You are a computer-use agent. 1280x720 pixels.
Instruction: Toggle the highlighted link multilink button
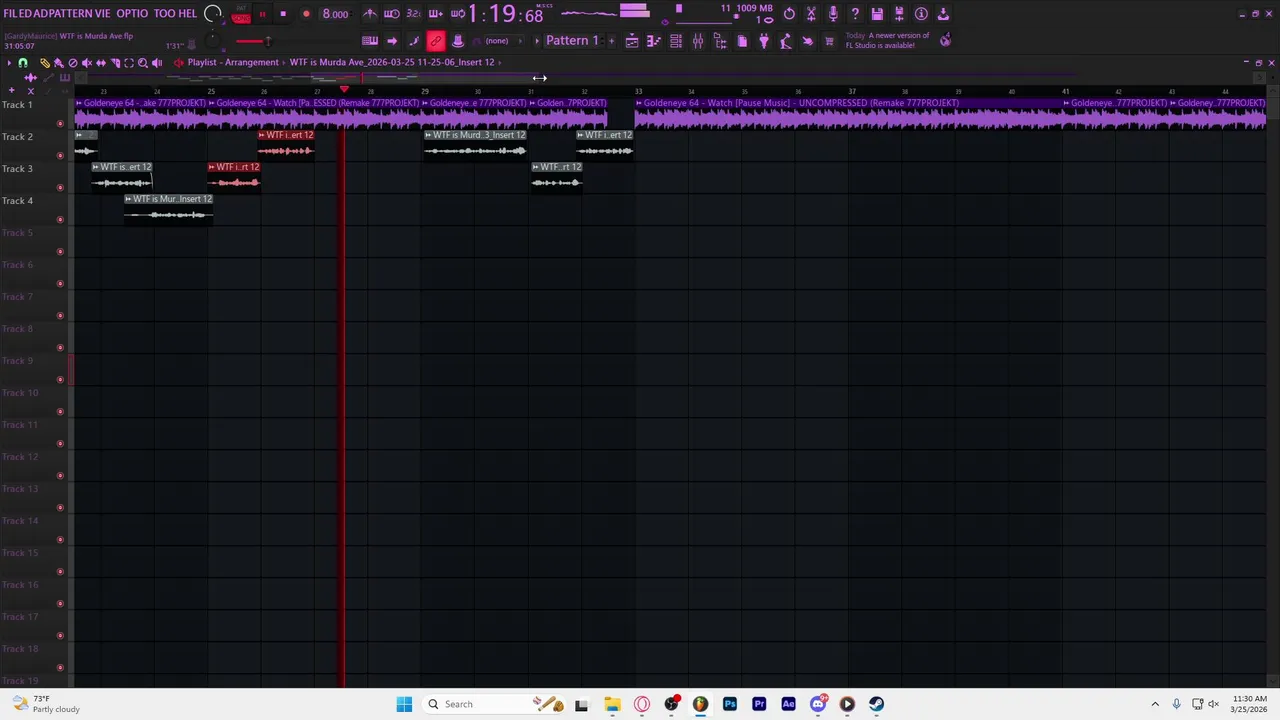436,41
